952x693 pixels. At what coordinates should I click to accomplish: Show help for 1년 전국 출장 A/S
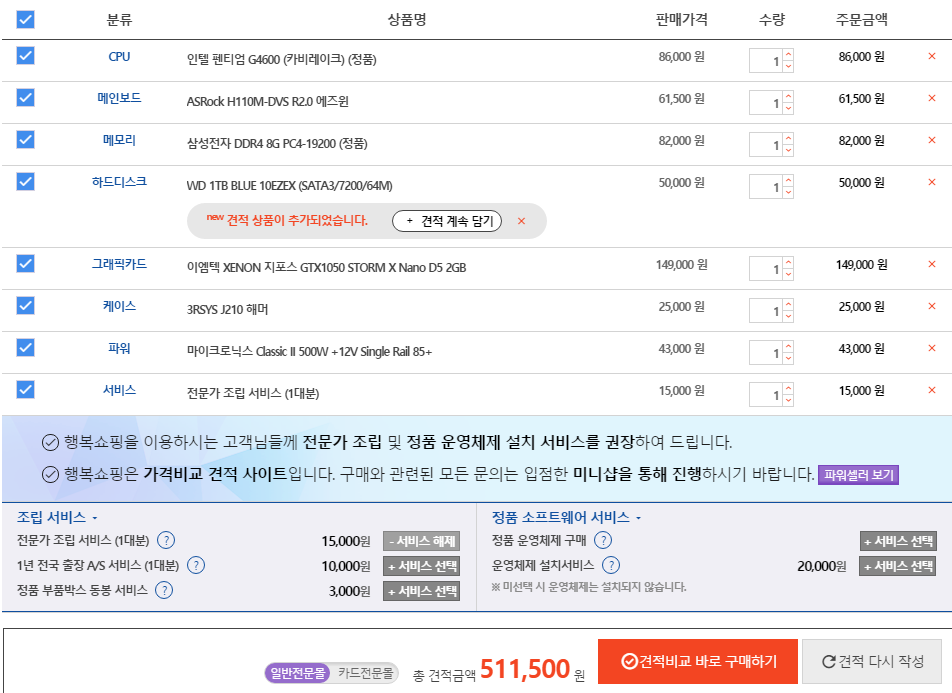pos(196,566)
